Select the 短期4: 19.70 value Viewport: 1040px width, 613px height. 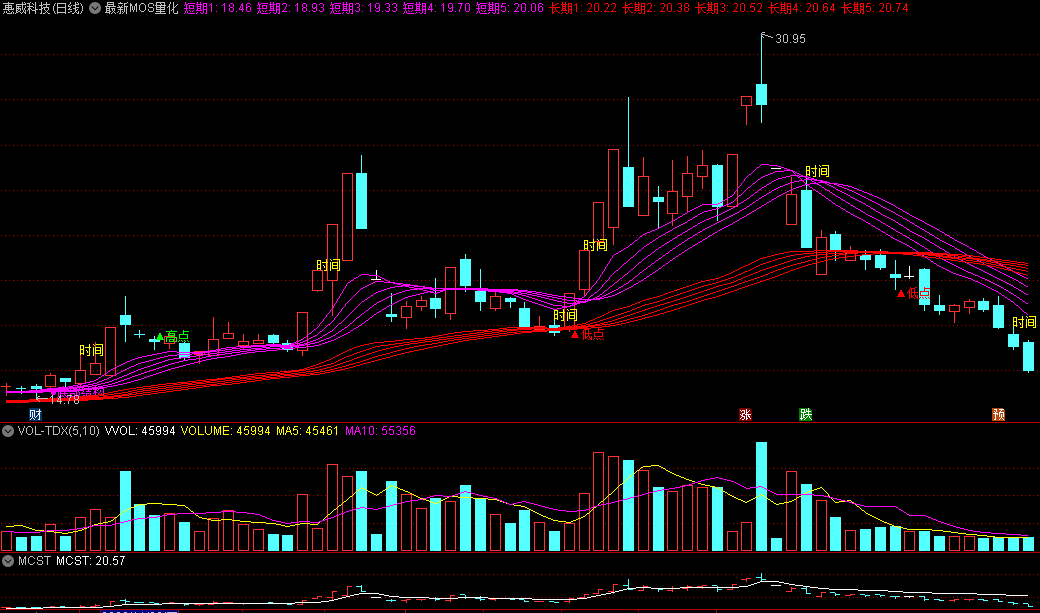click(437, 9)
